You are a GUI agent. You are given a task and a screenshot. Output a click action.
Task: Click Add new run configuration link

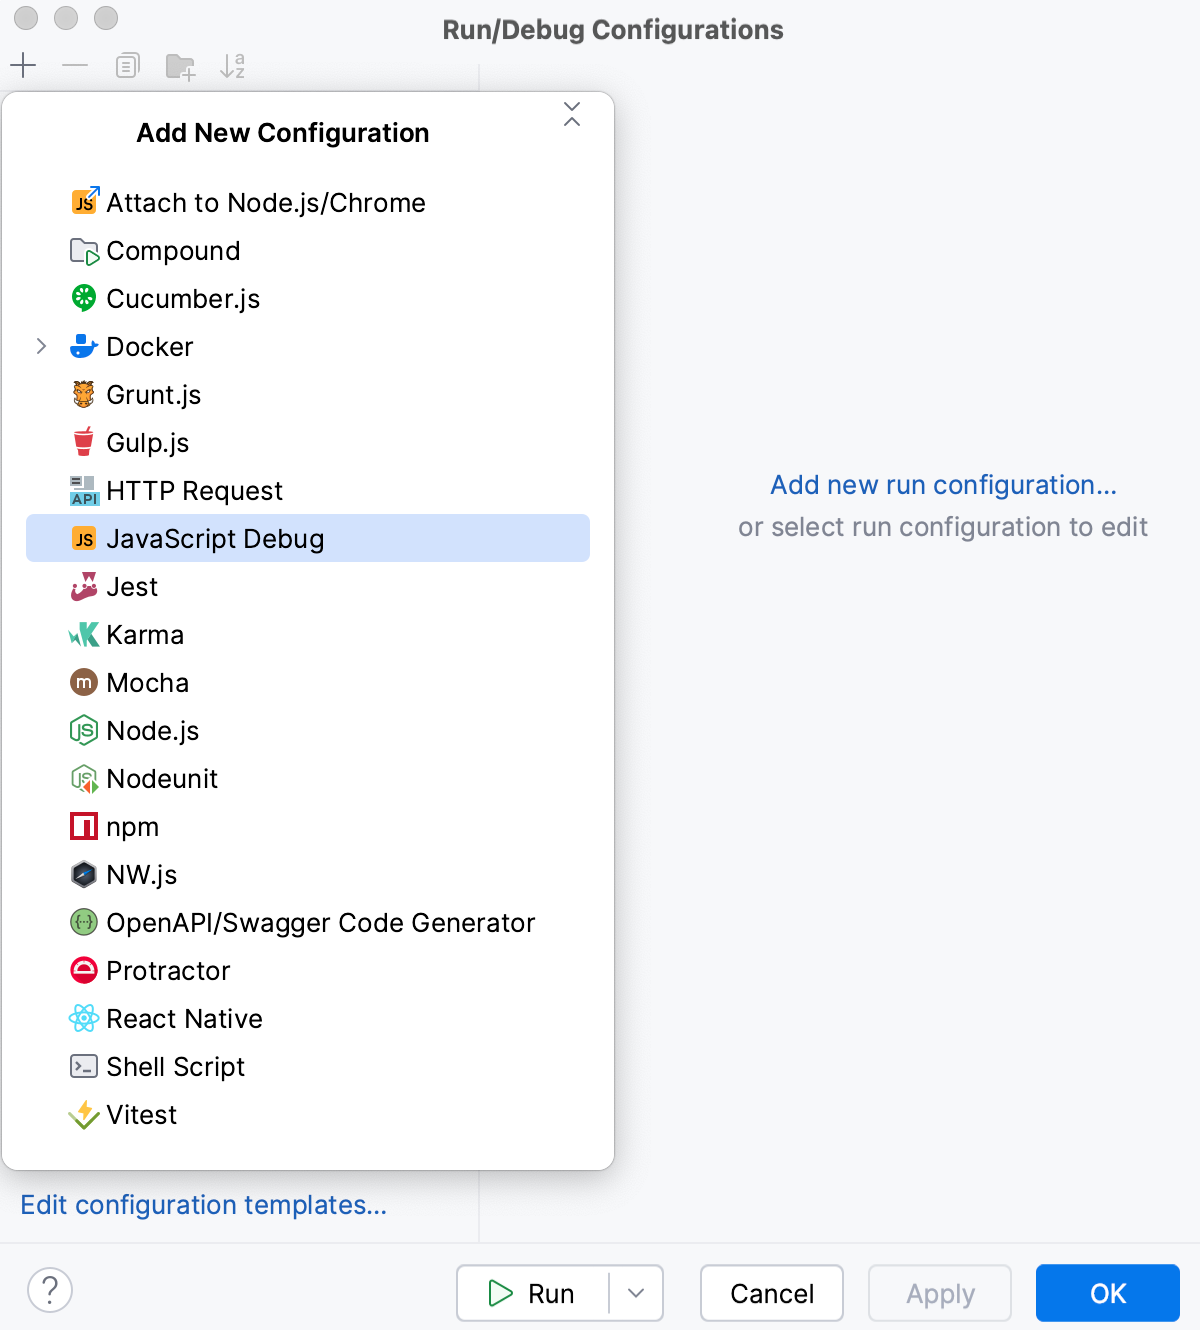tap(942, 484)
